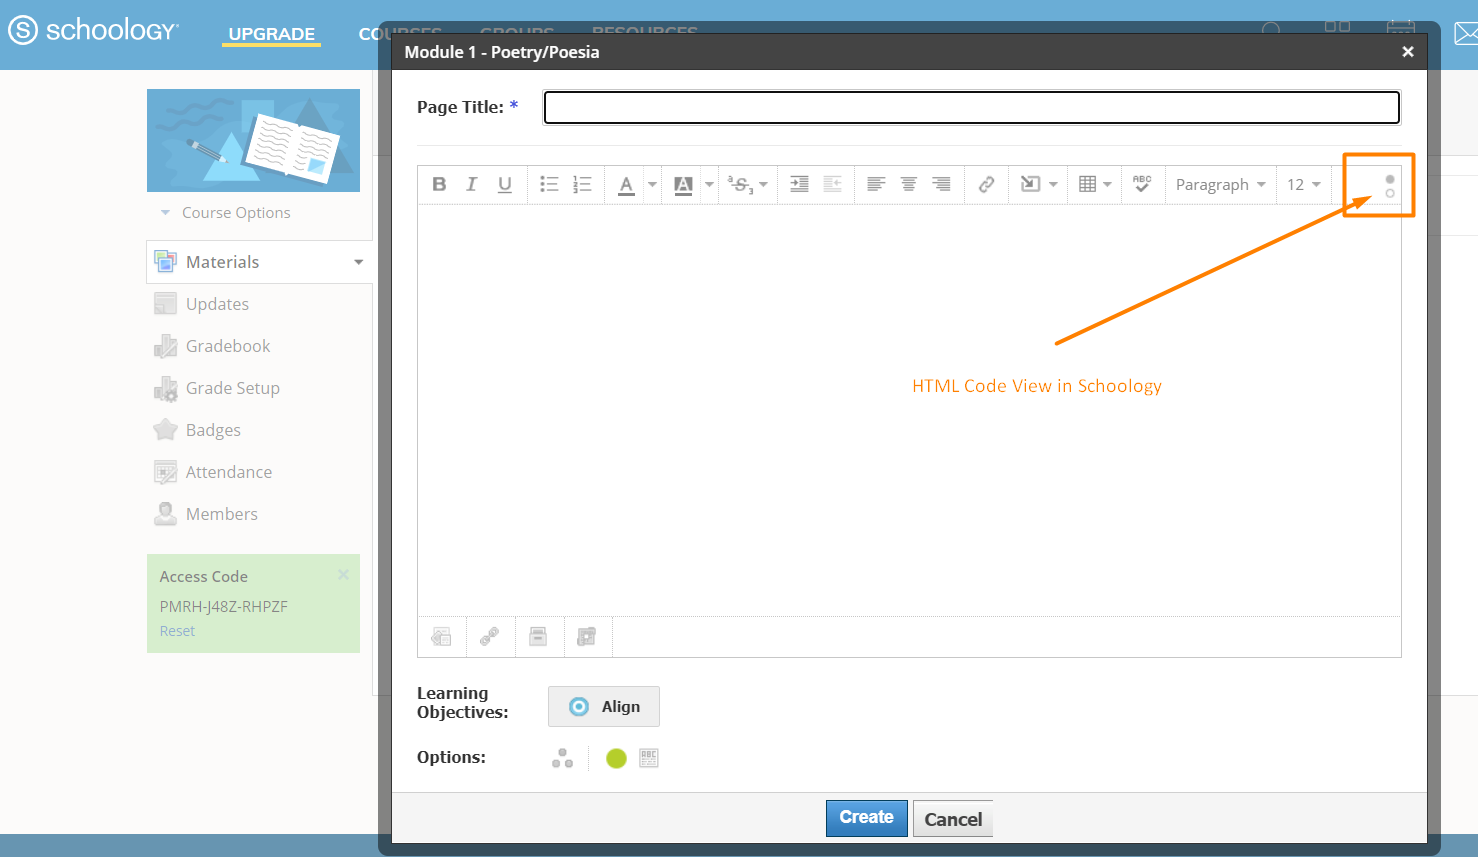Increase paragraph indent
1478x857 pixels.
point(799,184)
